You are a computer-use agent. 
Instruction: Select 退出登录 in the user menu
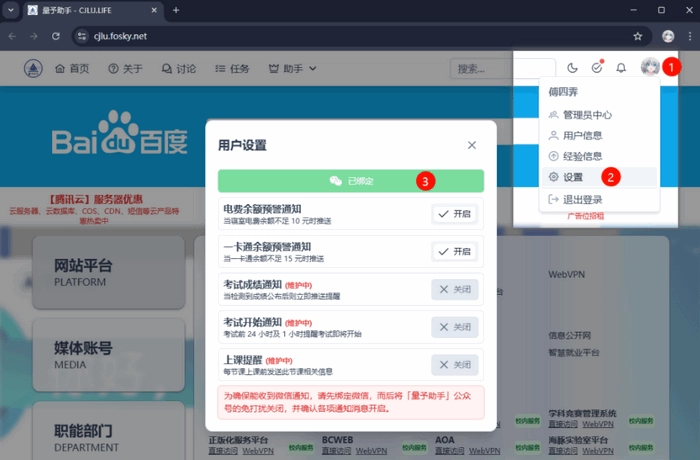coord(583,199)
